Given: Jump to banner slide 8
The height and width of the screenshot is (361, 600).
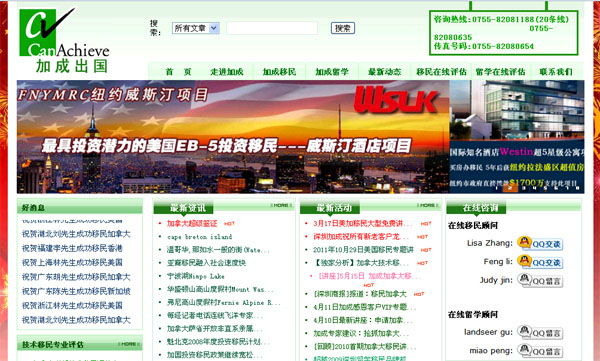Looking at the screenshot, I should click(x=577, y=188).
